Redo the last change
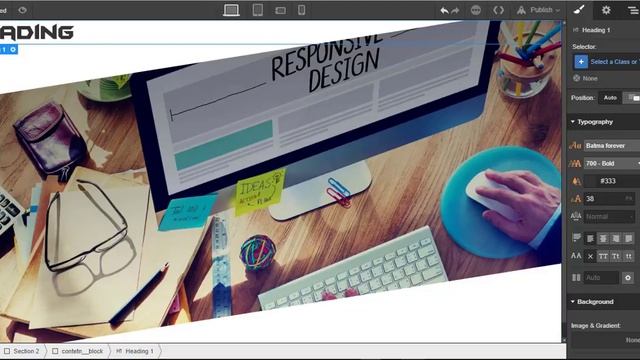 [455, 10]
